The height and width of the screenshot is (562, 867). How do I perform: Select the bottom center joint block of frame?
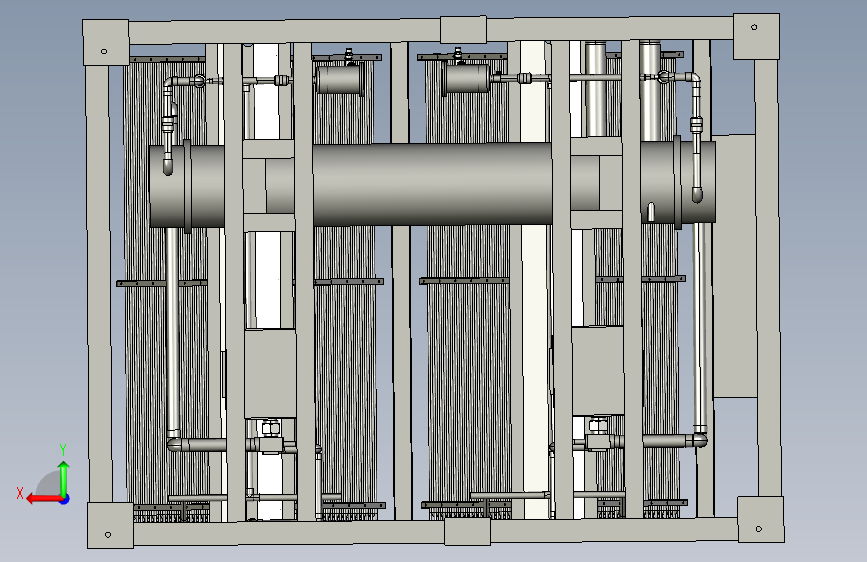(x=467, y=531)
